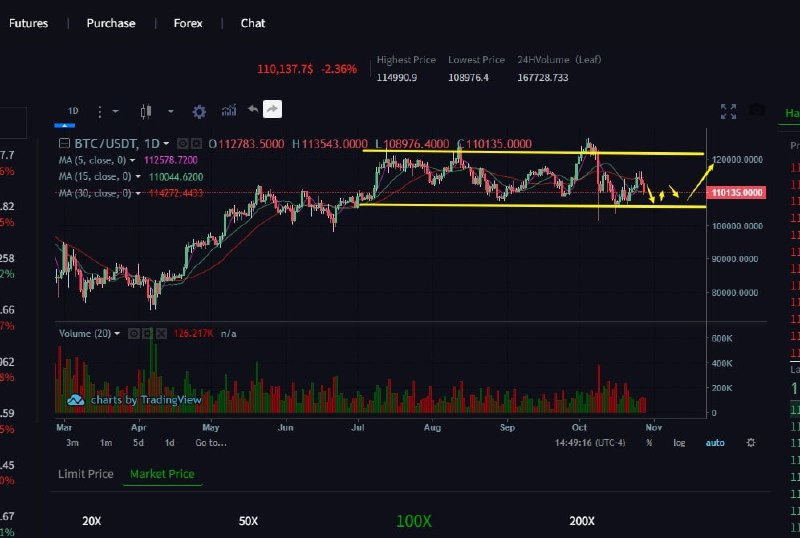Open chart settings gear in top toolbar
Viewport: 800px width, 538px height.
pyautogui.click(x=199, y=111)
